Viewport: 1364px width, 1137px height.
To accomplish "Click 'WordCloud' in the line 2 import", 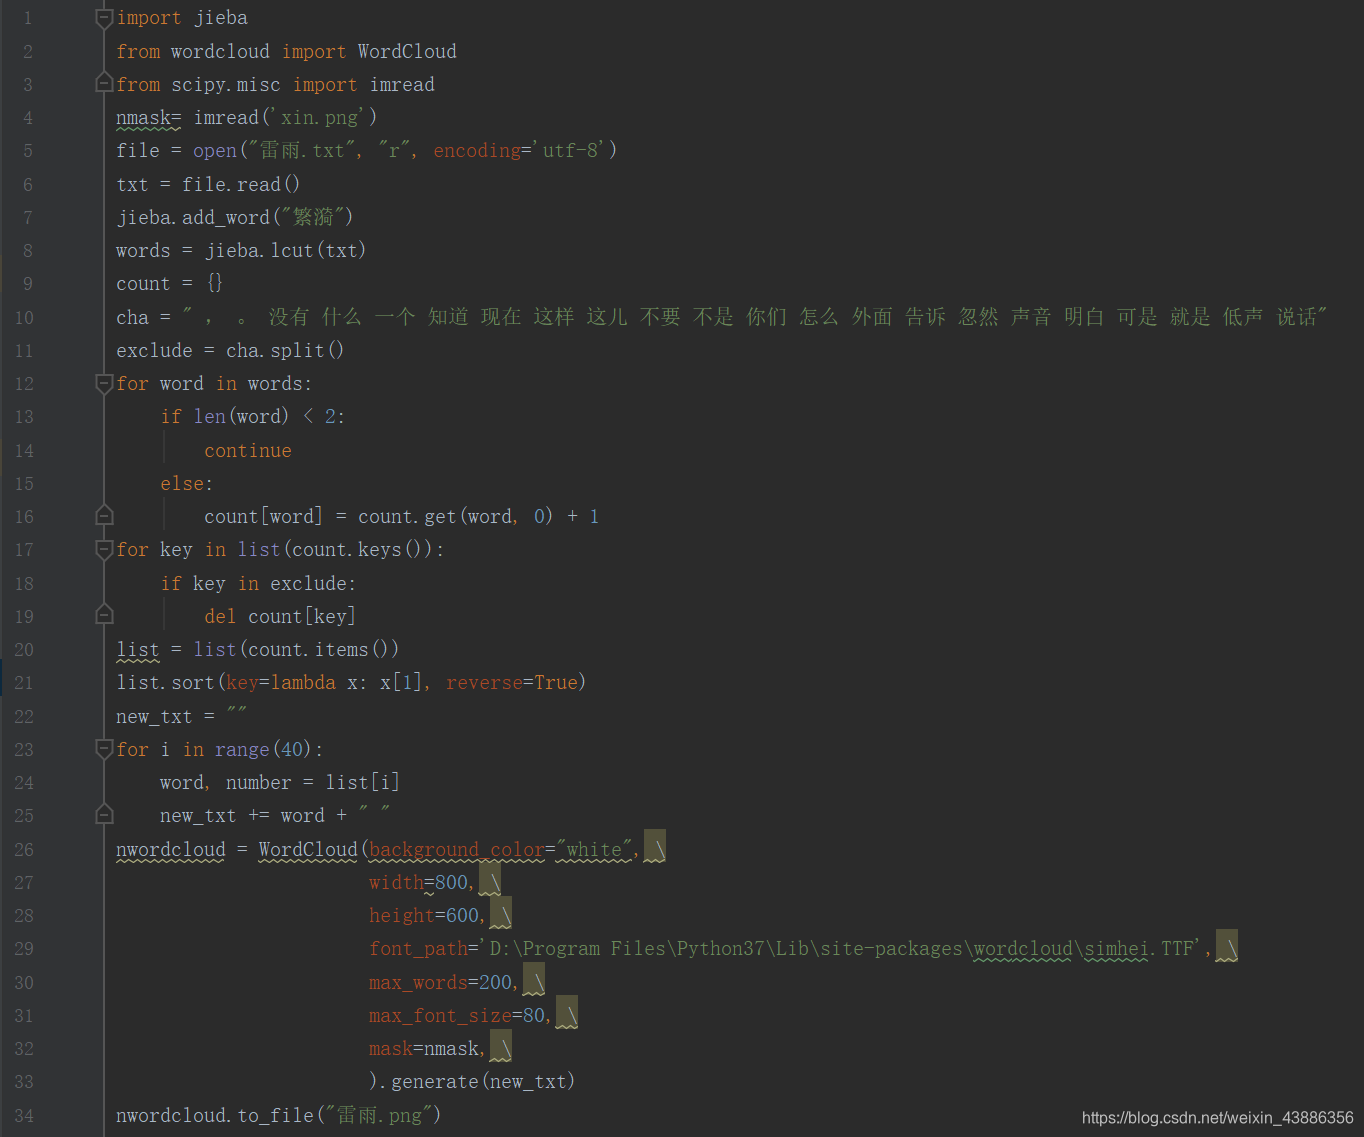I will (x=407, y=51).
